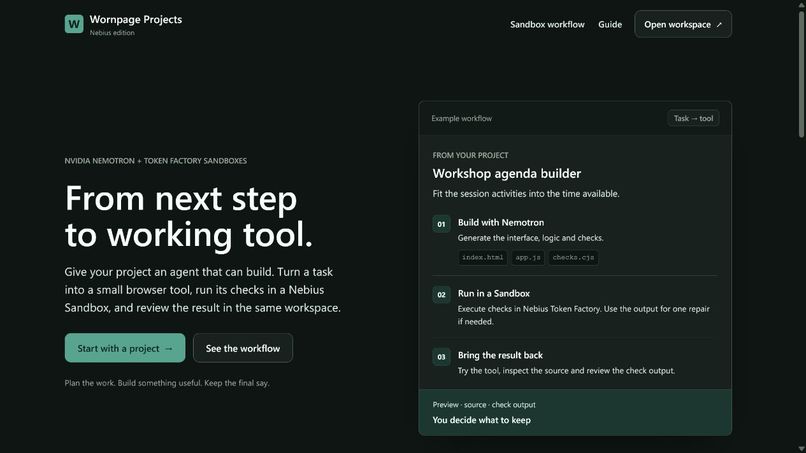This screenshot has height=453, width=806.
Task: Click the You decide what to keep text
Action: coord(481,420)
